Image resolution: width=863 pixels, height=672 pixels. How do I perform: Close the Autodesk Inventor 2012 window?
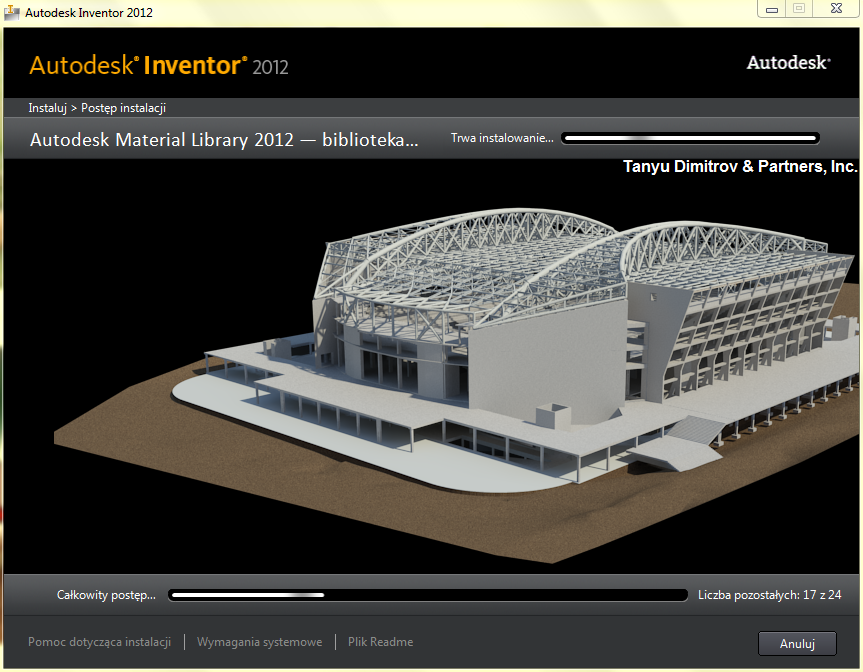coord(836,9)
